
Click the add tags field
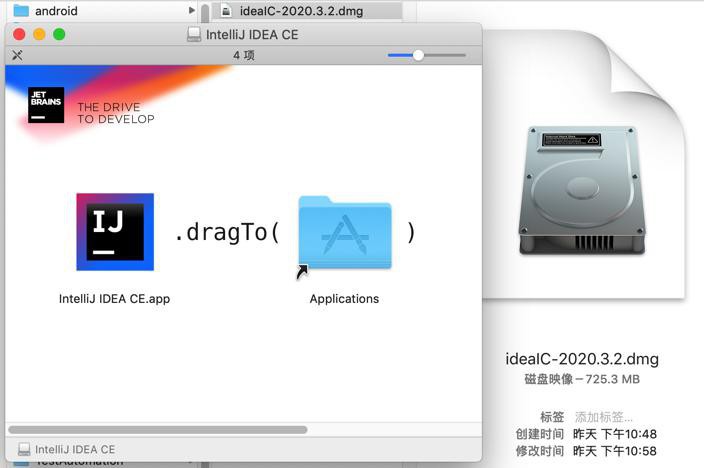click(x=604, y=417)
